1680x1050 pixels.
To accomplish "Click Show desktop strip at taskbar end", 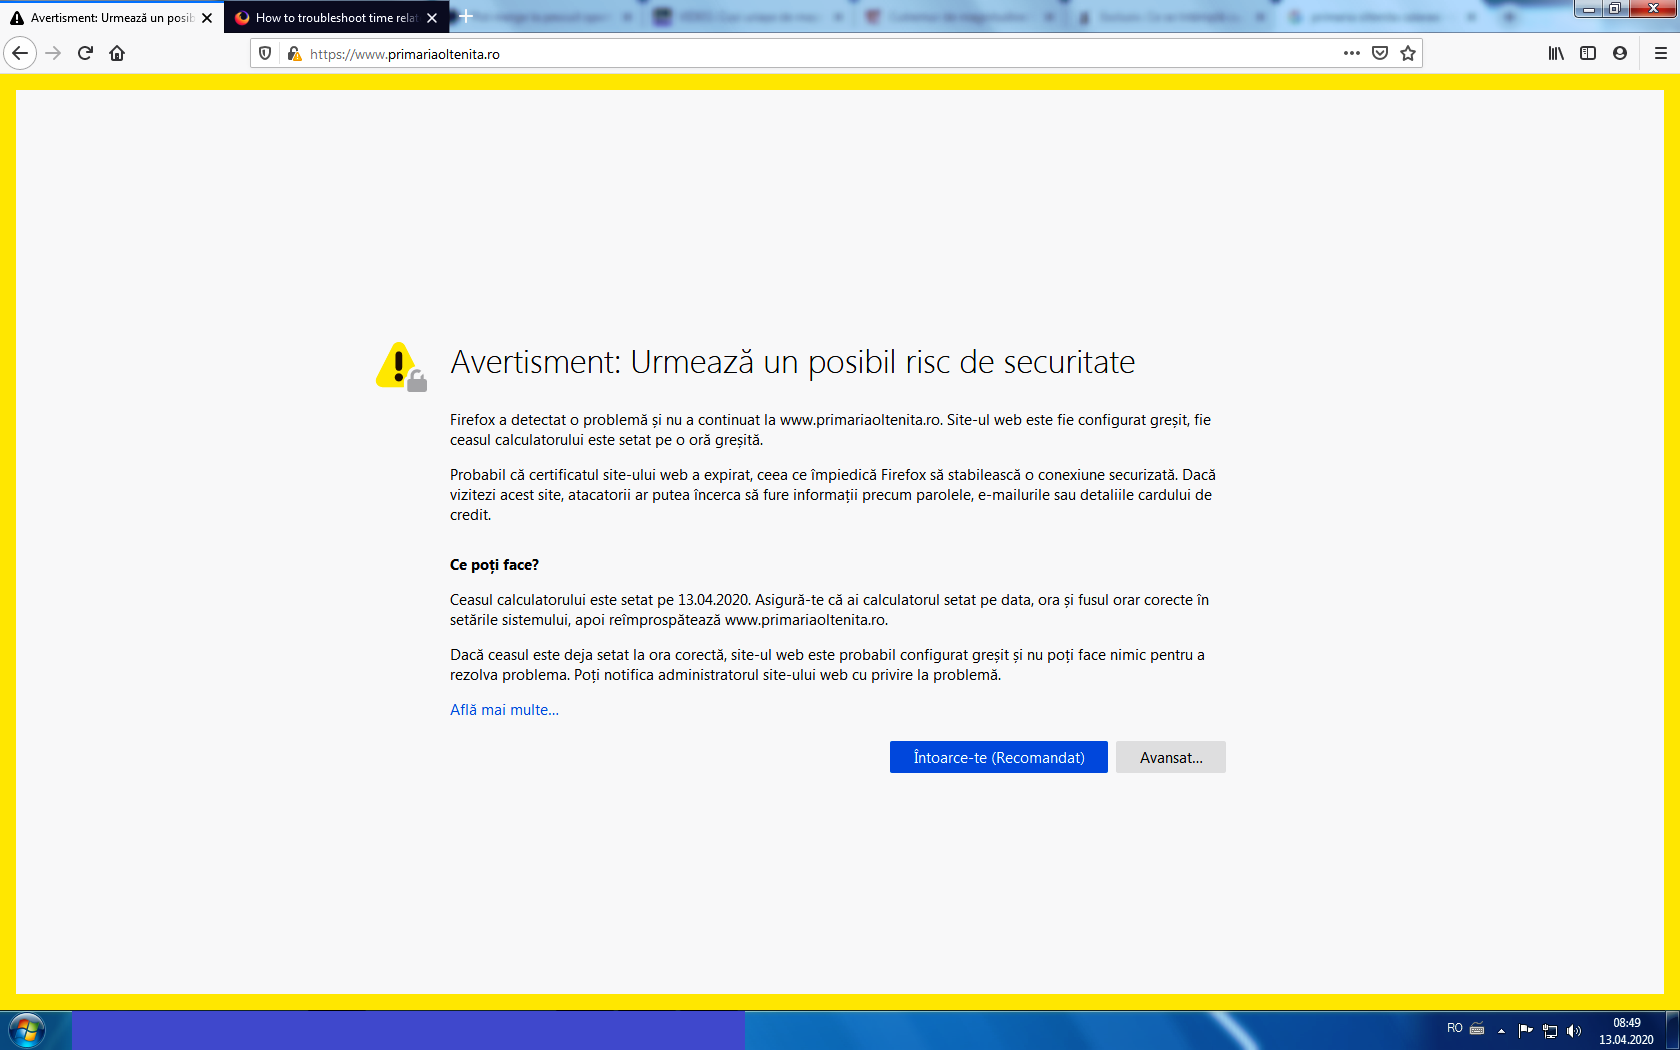I will tap(1672, 1030).
